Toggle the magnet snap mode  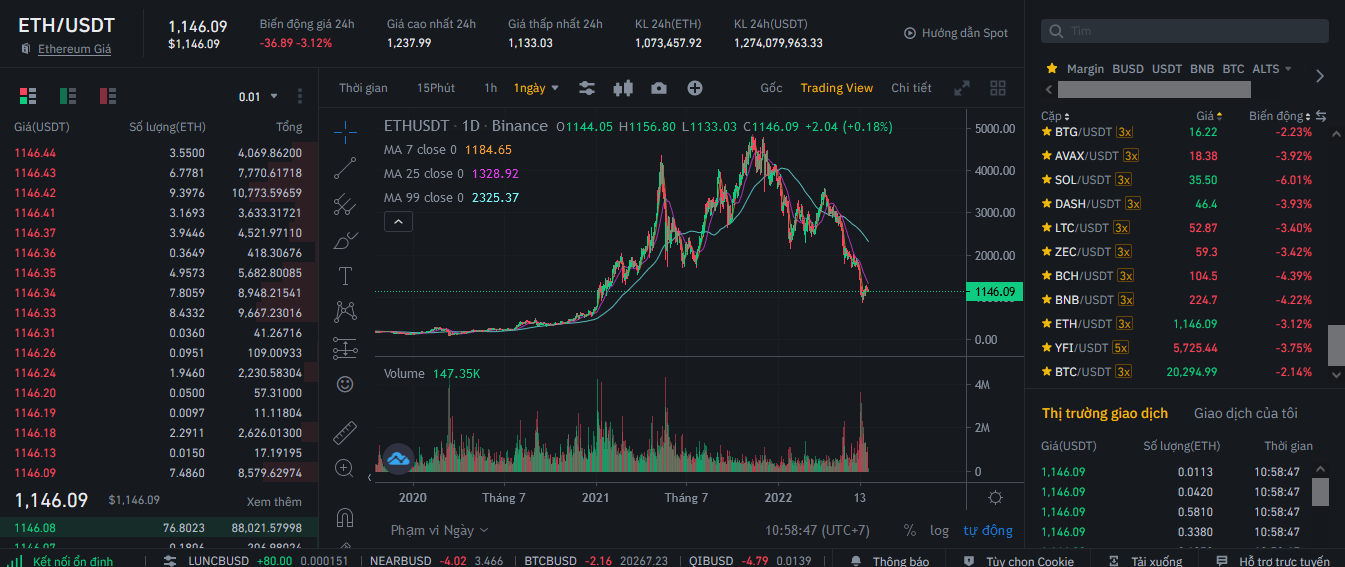[x=345, y=517]
